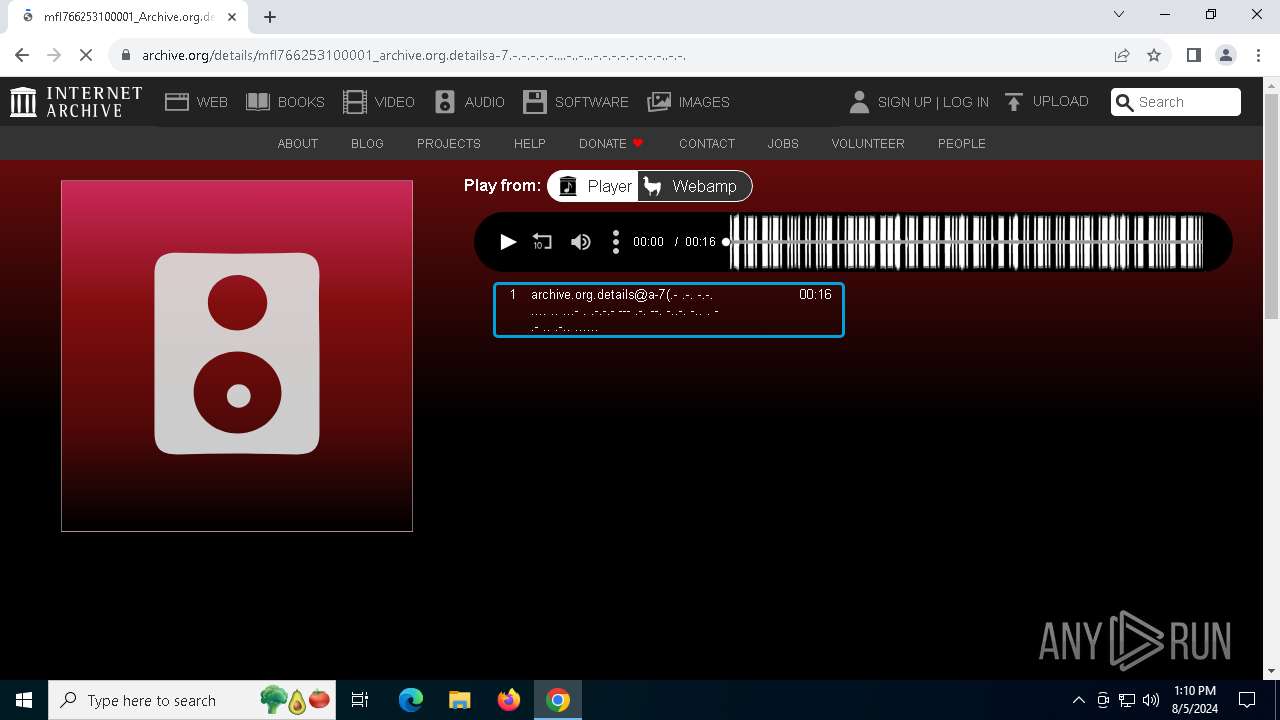The image size is (1280, 720).
Task: Open the Images section
Action: pos(689,102)
